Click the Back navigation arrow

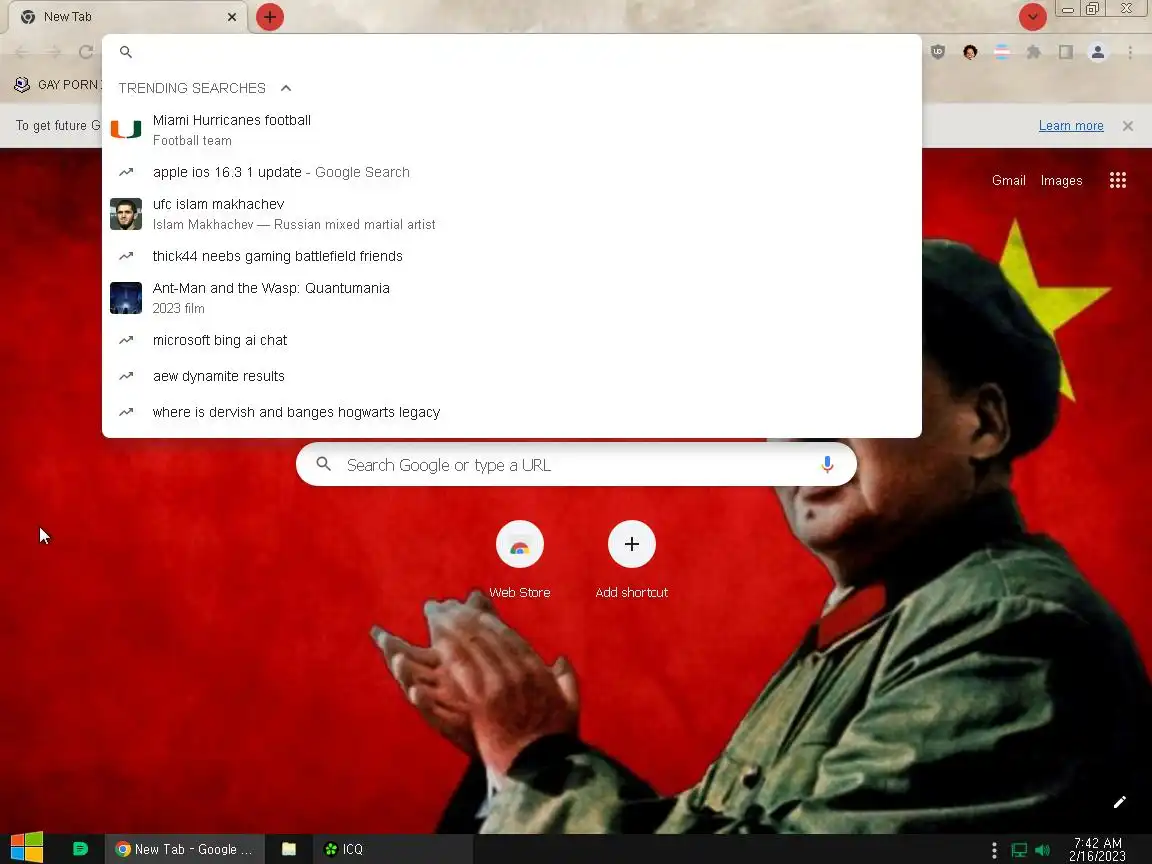(x=21, y=52)
